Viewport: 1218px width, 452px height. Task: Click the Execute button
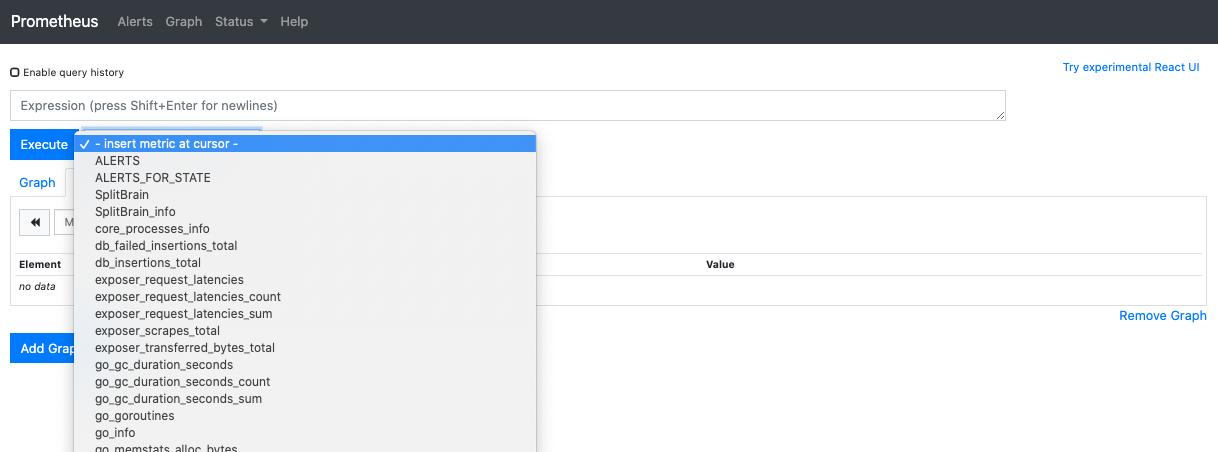click(43, 145)
